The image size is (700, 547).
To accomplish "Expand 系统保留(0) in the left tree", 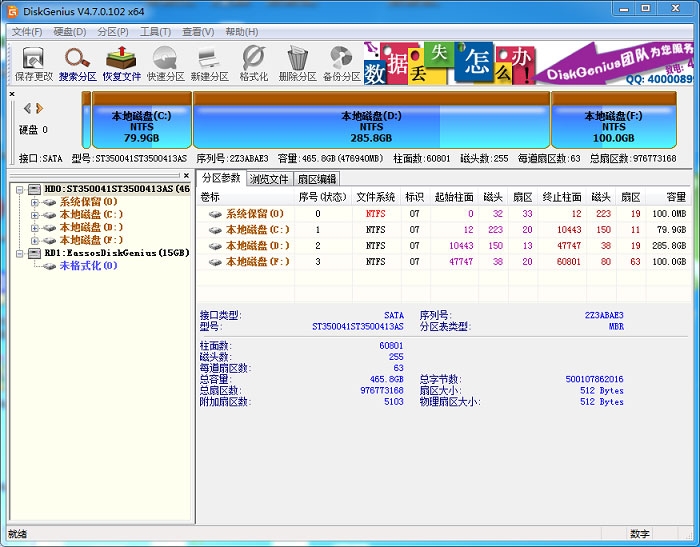I will click(35, 202).
